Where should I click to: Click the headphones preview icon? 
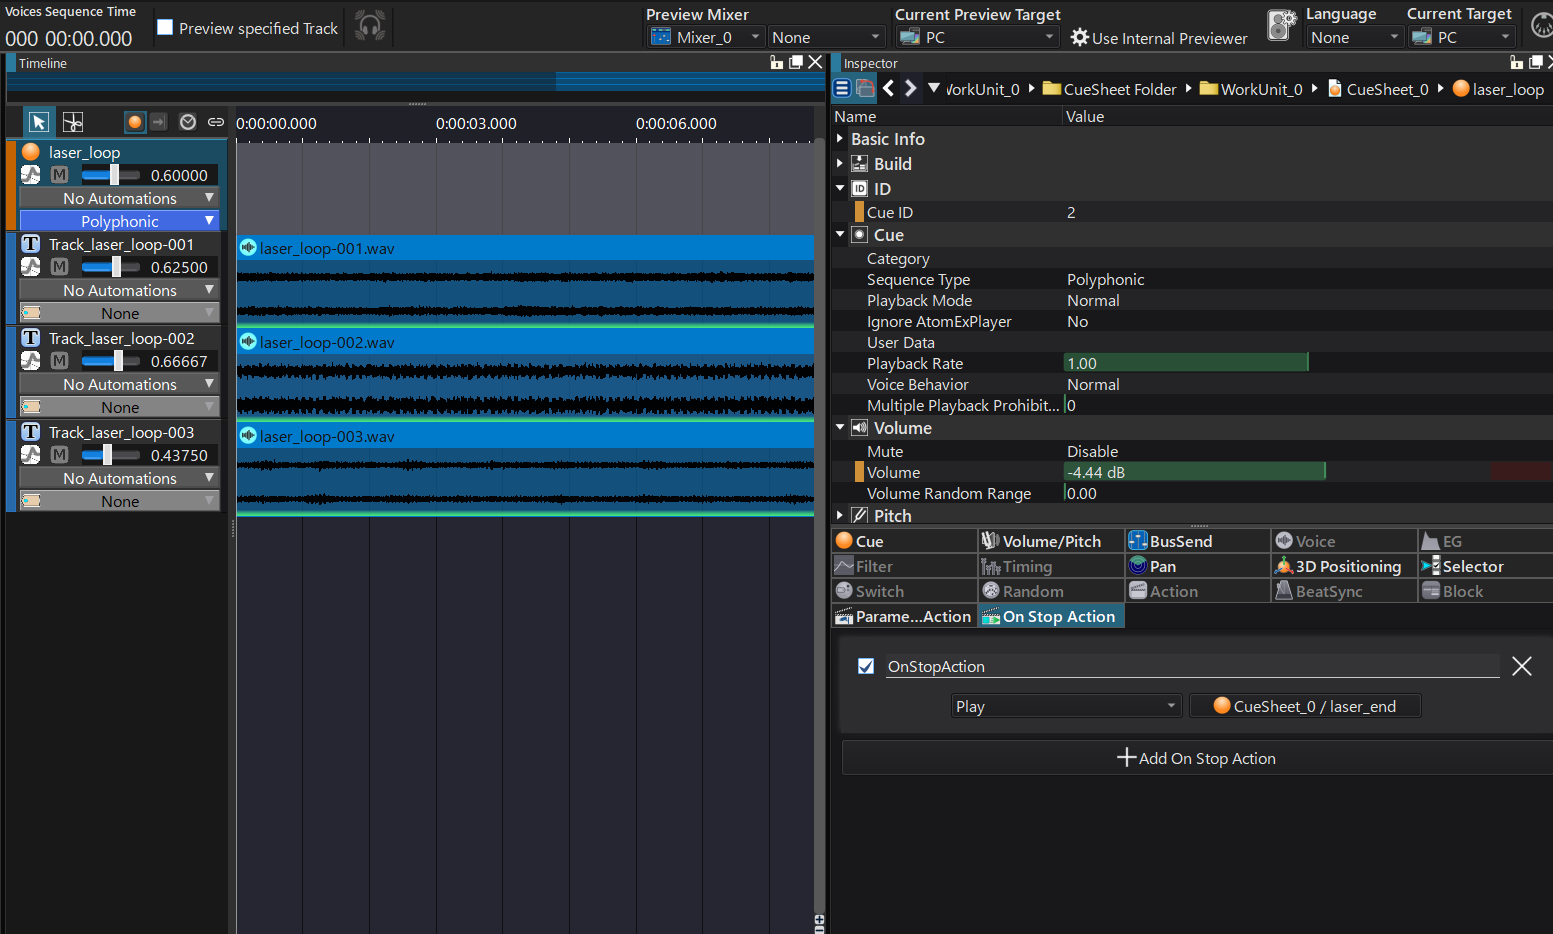coord(370,27)
